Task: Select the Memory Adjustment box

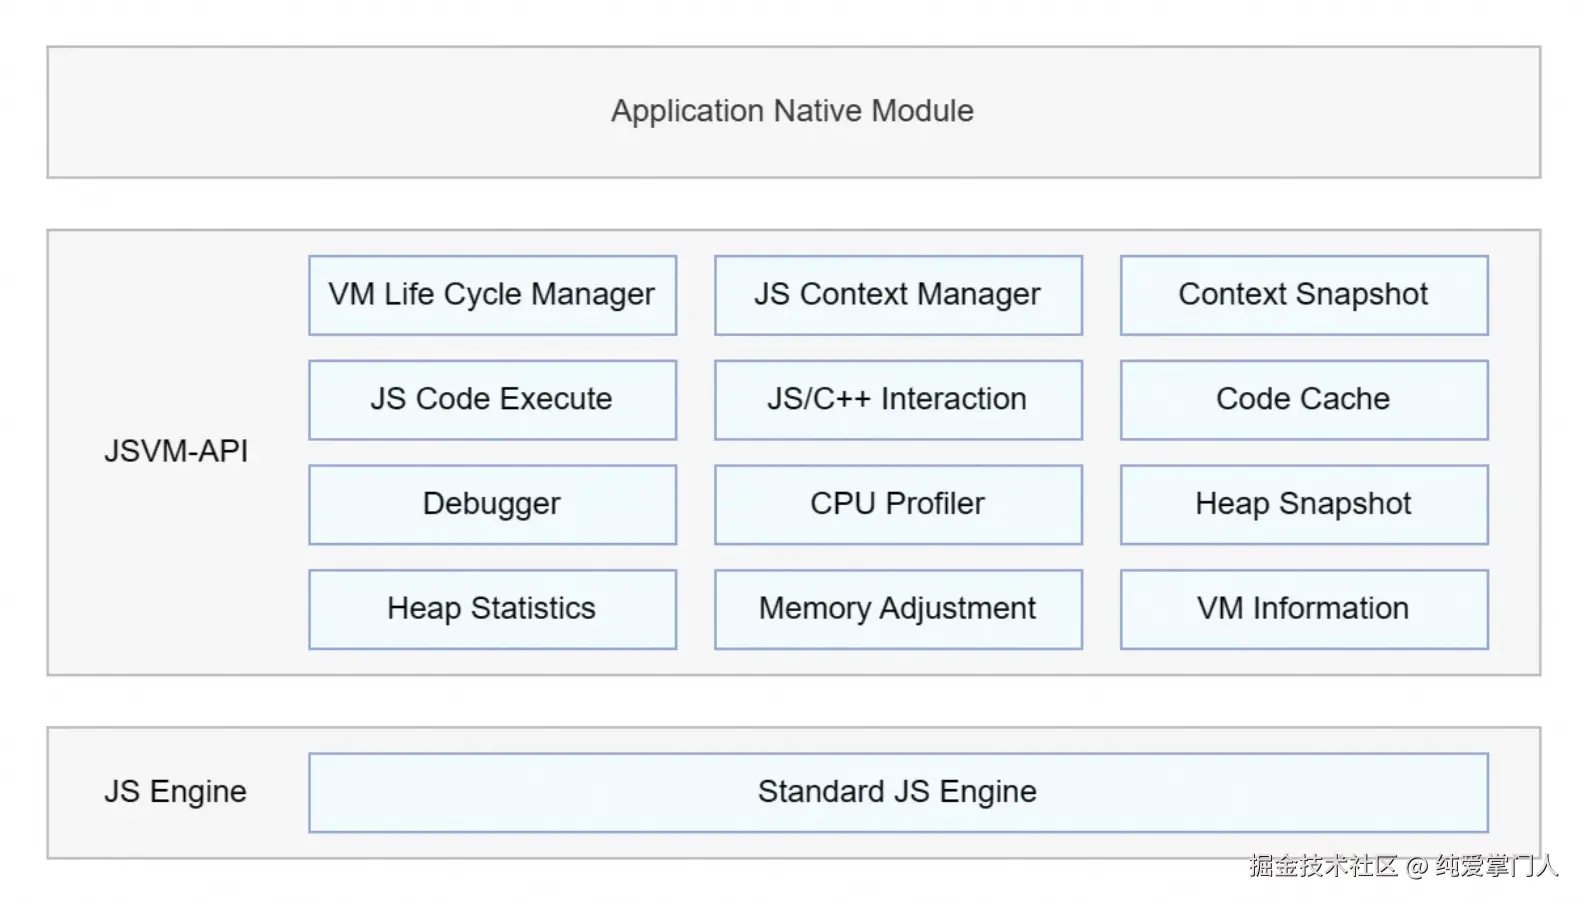Action: [898, 609]
